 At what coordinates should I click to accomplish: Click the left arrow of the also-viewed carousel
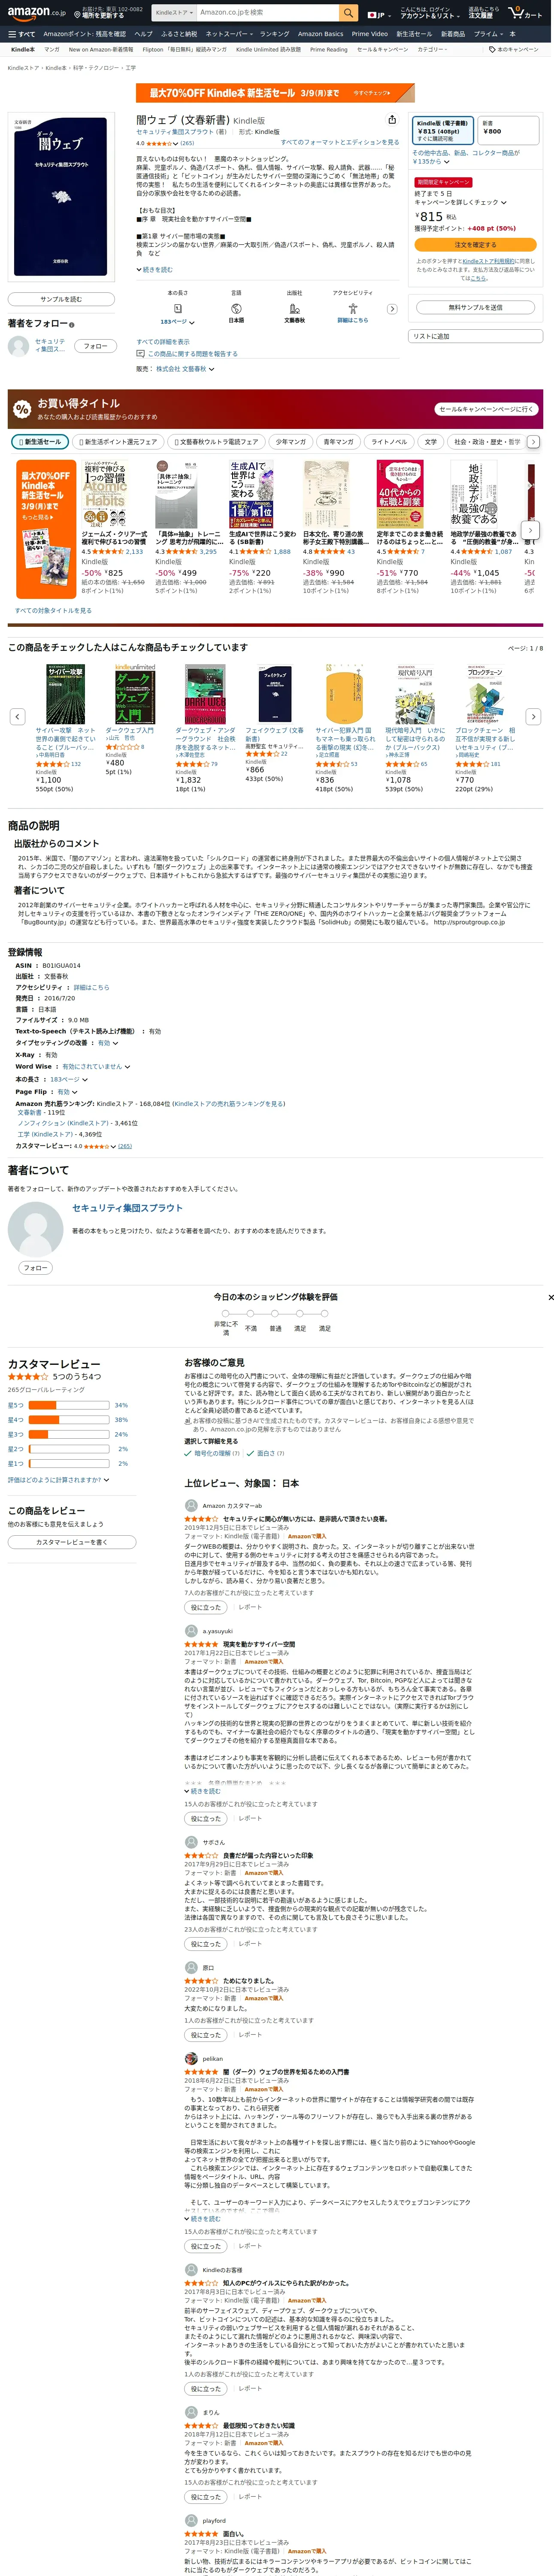pyautogui.click(x=17, y=716)
